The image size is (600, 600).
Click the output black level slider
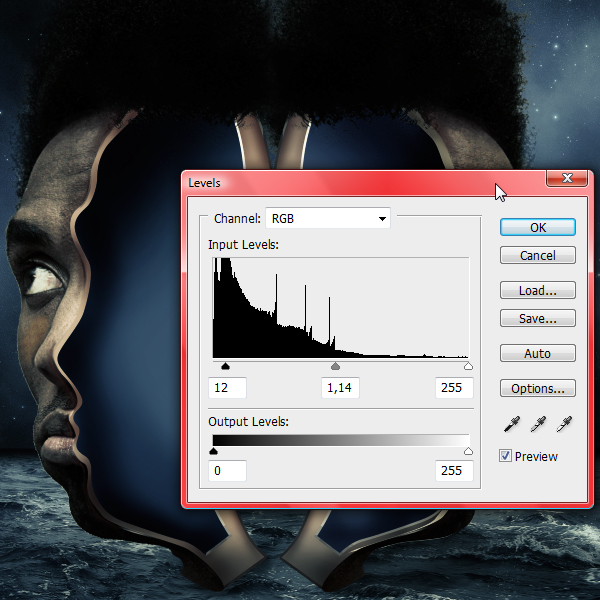(x=214, y=452)
